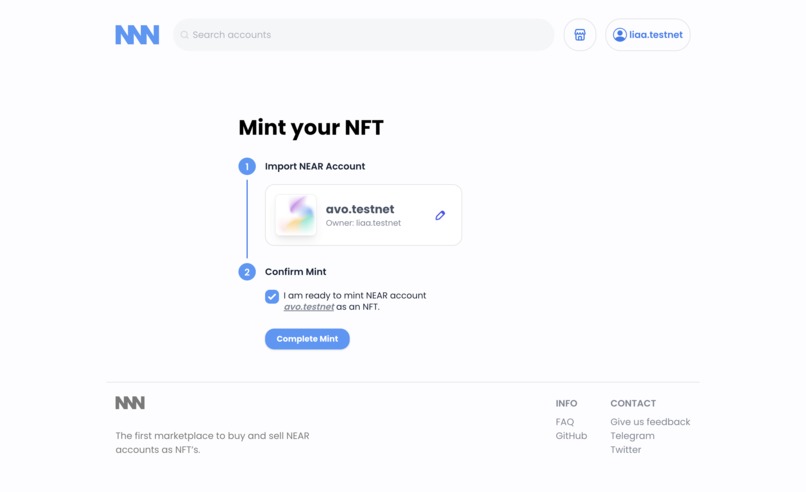Open the Twitter footer link
This screenshot has height=492, width=806.
[626, 450]
